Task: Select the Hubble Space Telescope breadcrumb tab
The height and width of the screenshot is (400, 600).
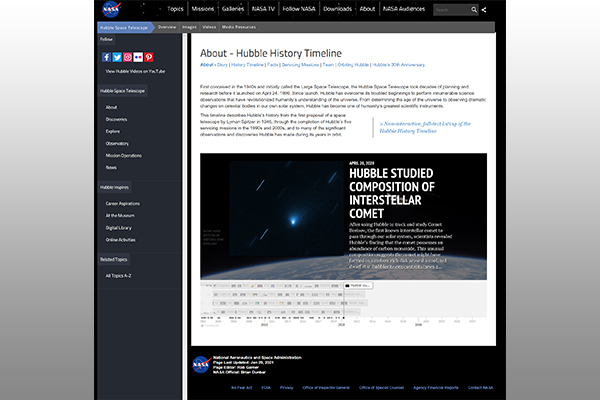Action: pyautogui.click(x=124, y=28)
